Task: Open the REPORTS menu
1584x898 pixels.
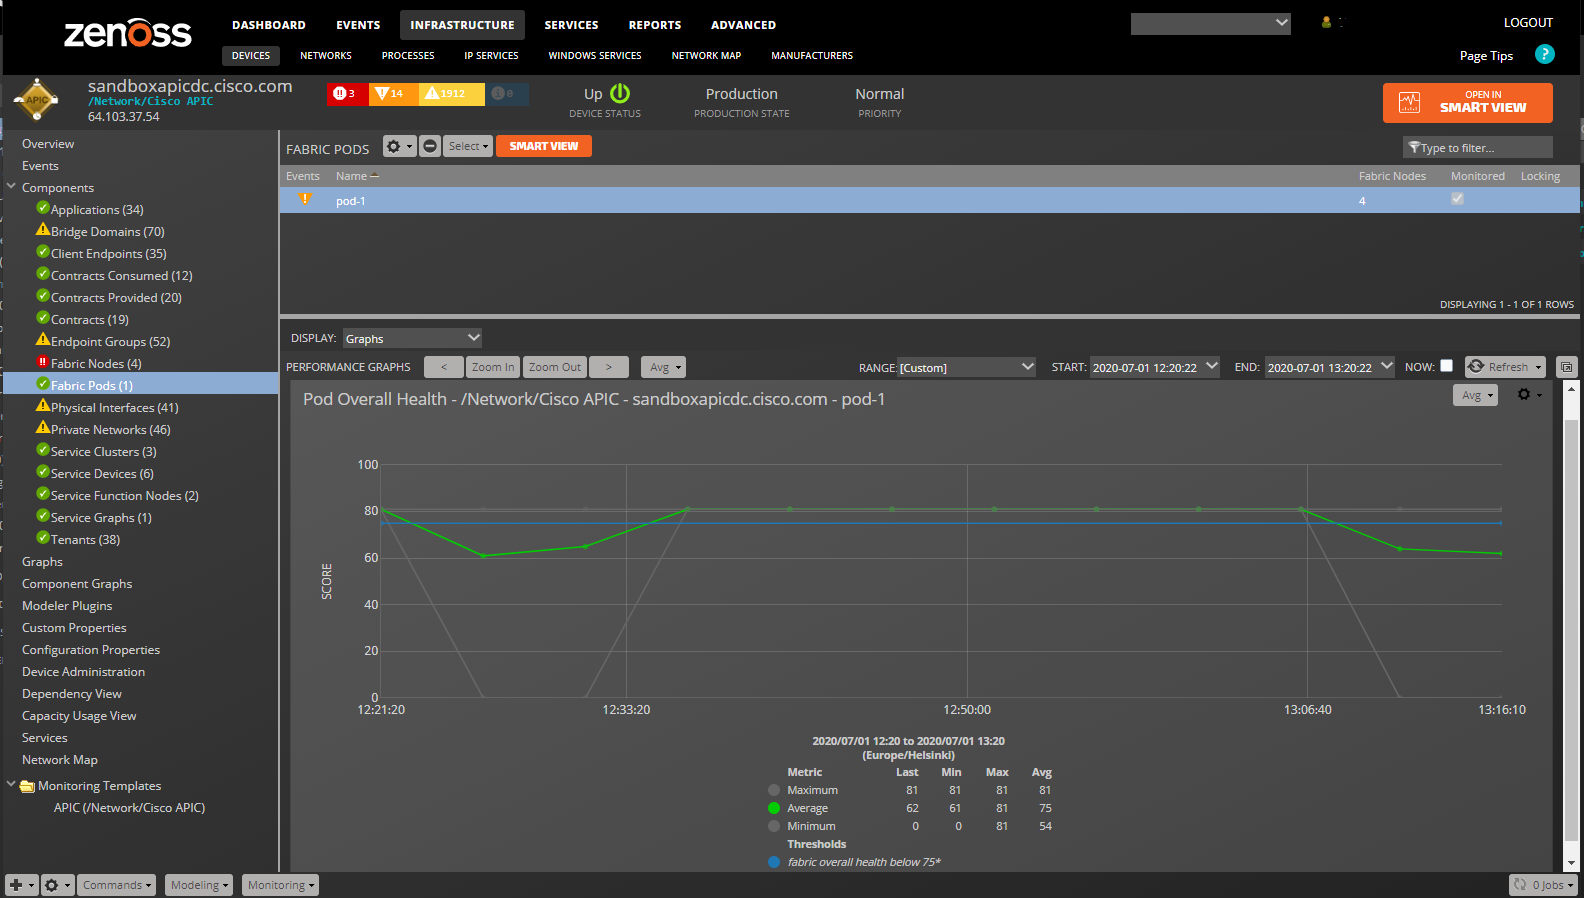Action: tap(655, 25)
